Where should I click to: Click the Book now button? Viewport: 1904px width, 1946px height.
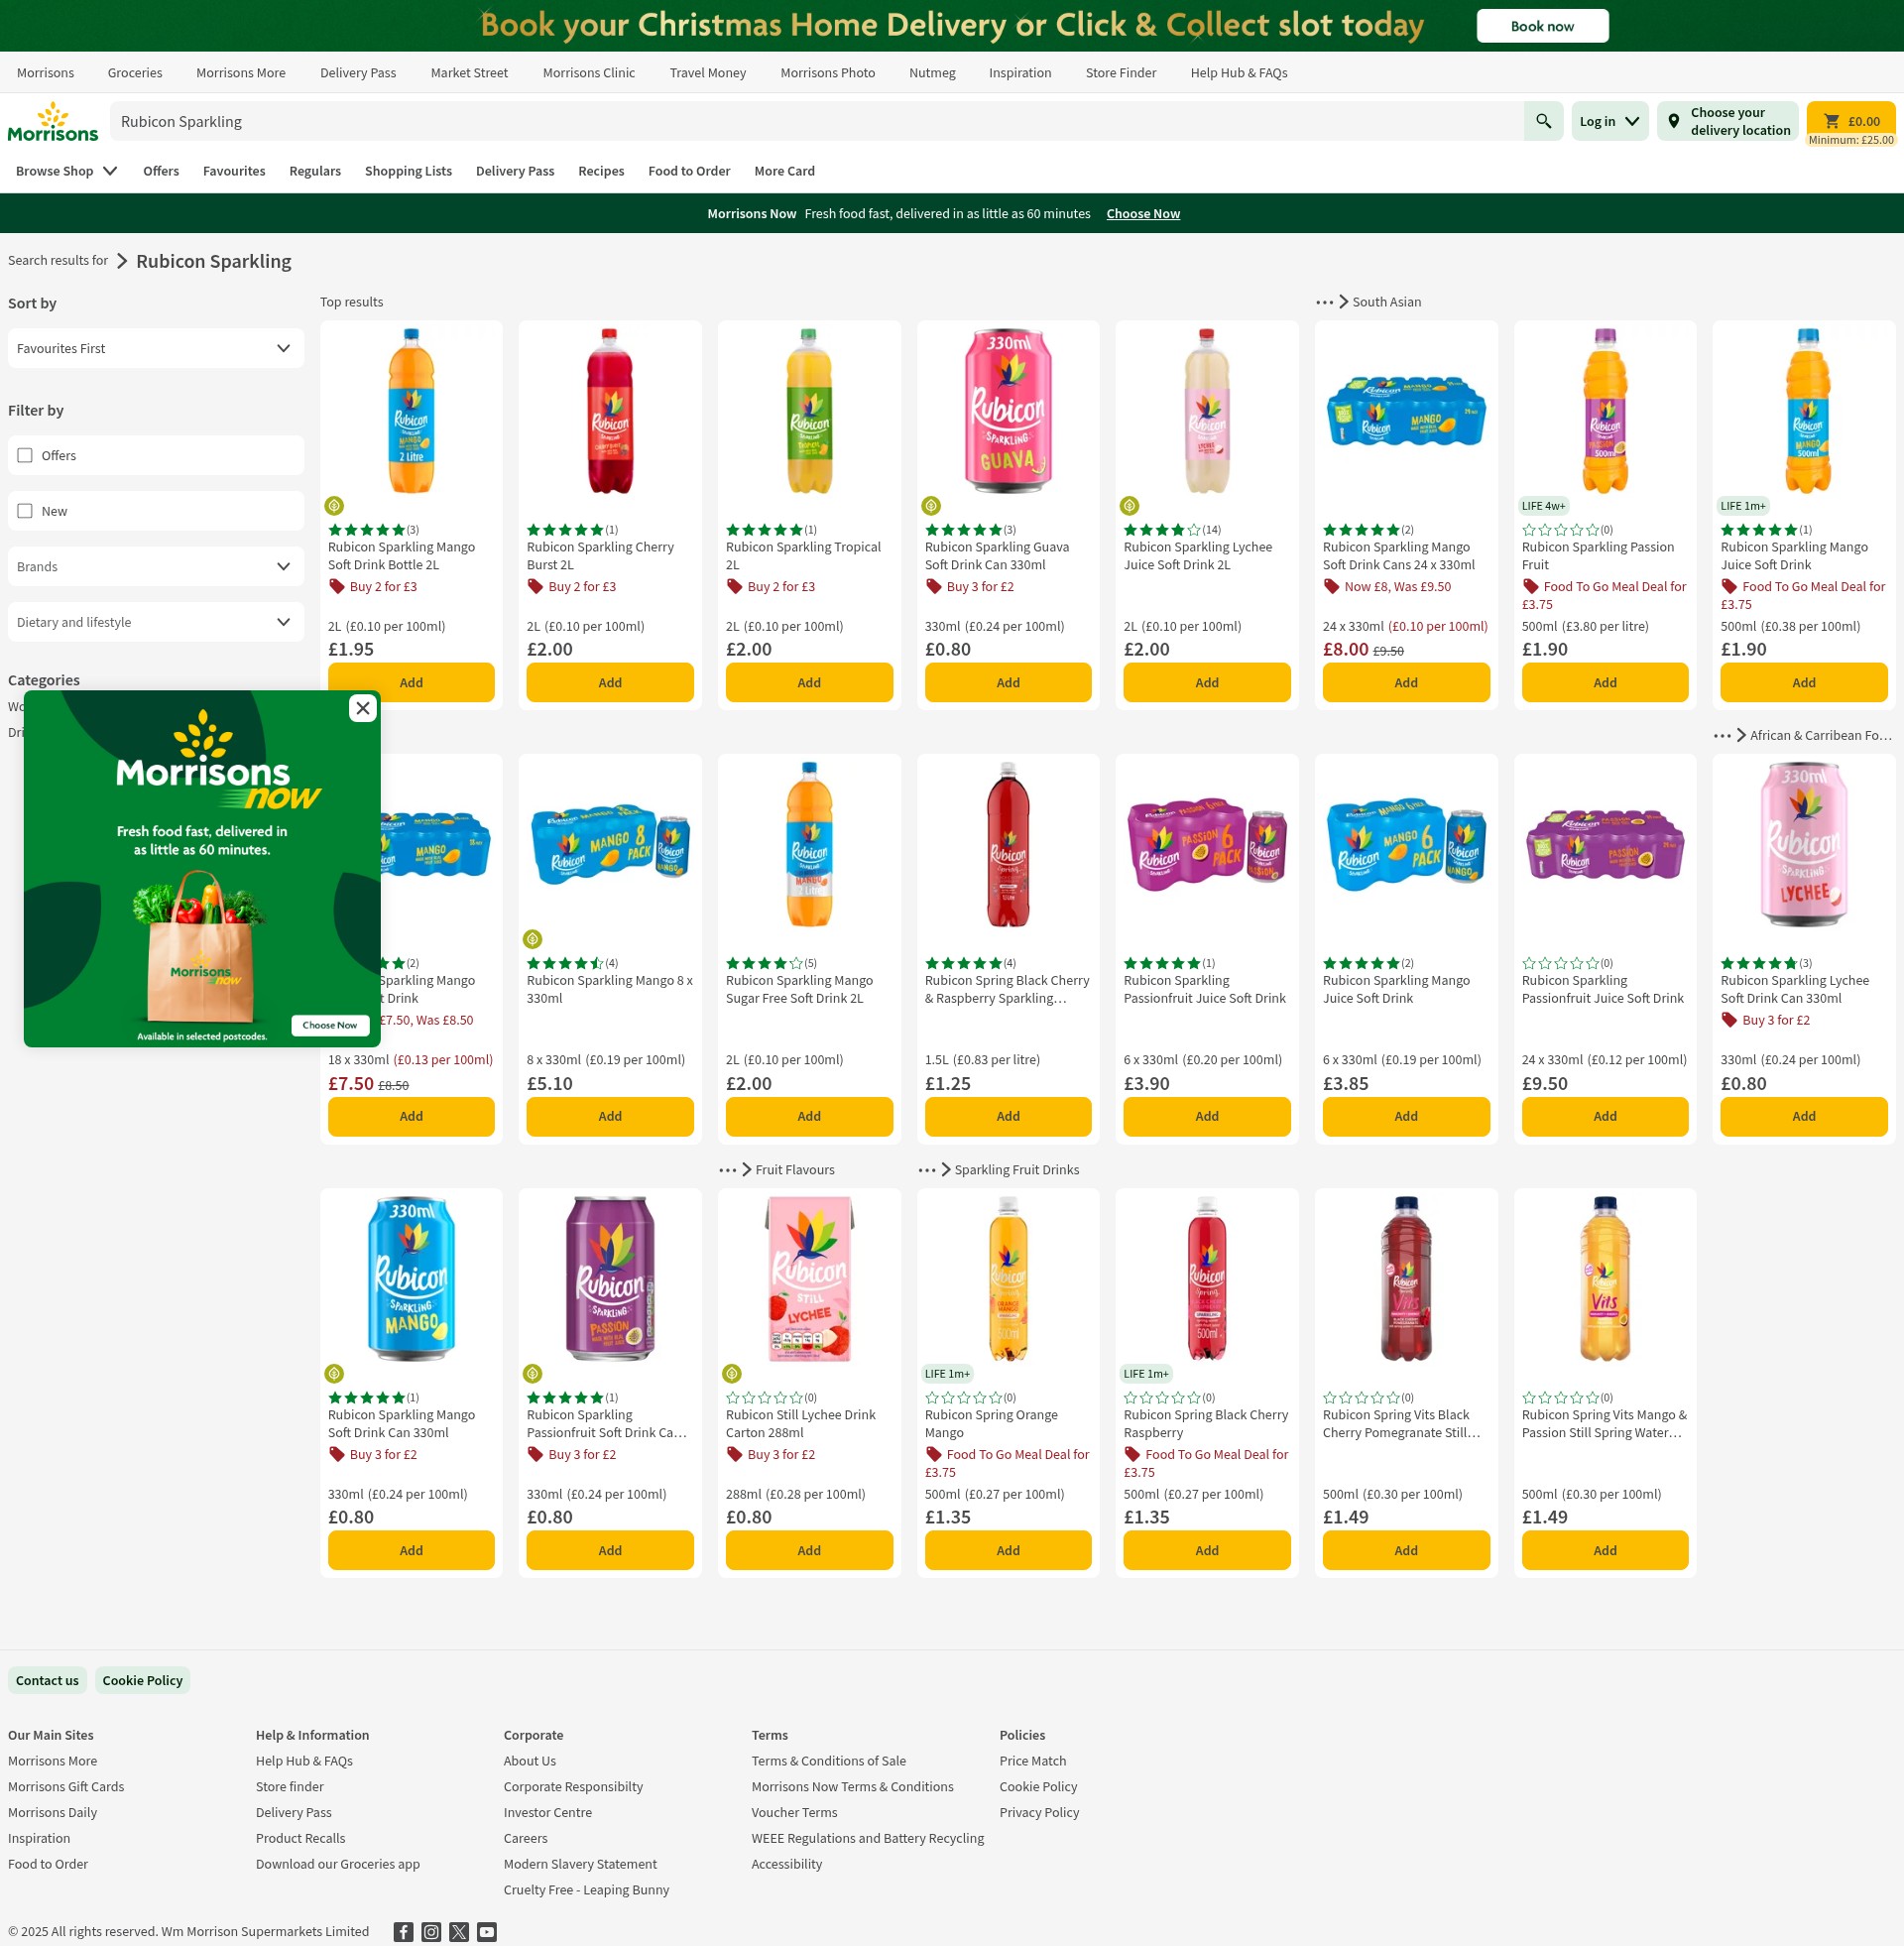1542,26
